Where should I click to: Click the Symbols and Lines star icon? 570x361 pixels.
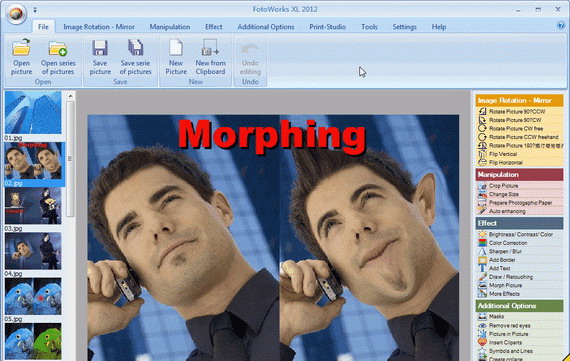coord(482,351)
